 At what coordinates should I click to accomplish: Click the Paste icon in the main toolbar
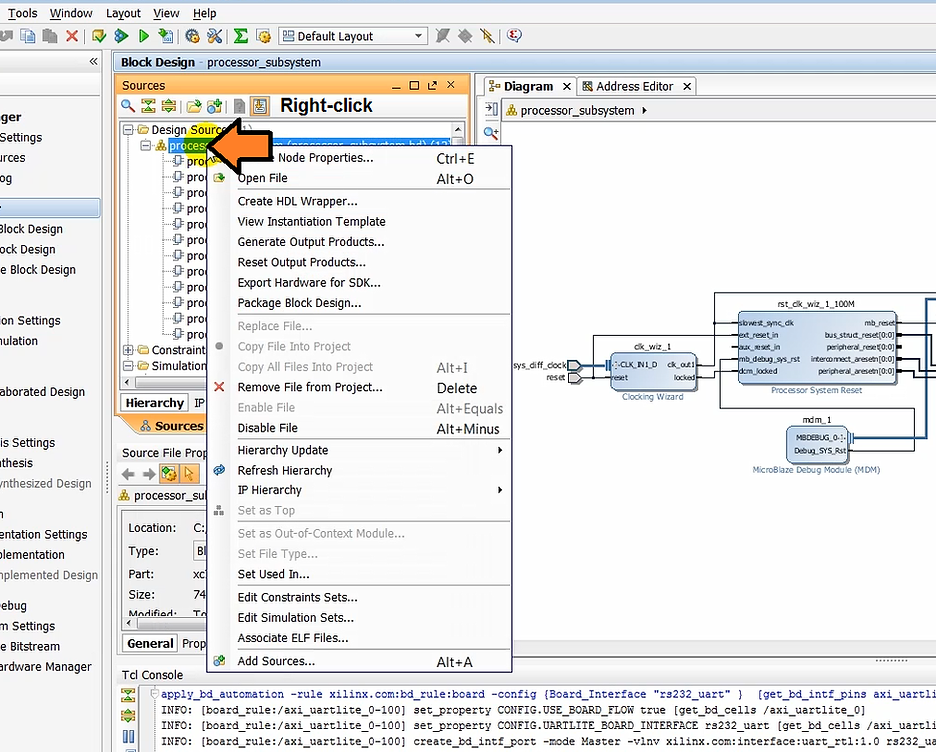[51, 36]
